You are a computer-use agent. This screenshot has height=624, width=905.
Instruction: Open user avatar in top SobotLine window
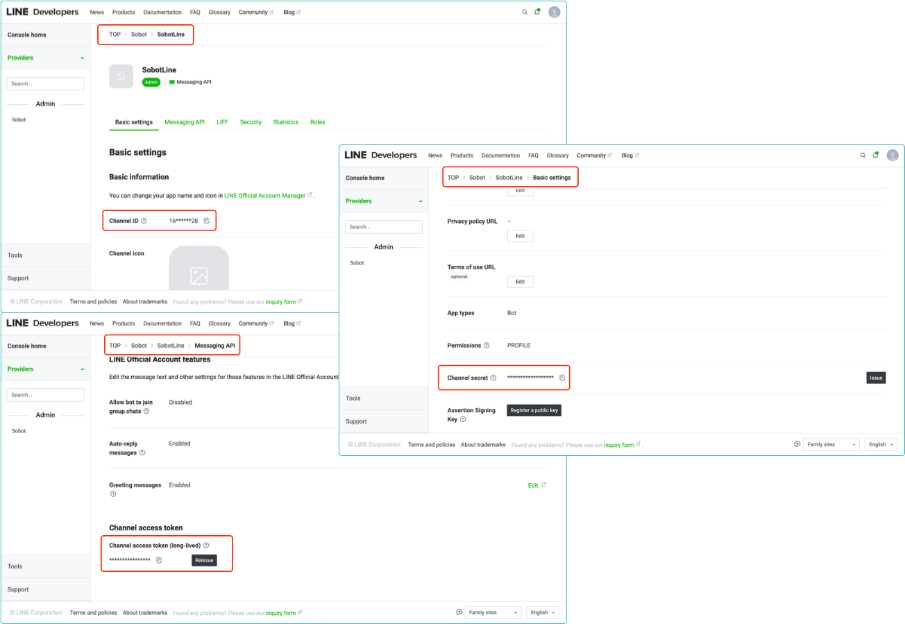pyautogui.click(x=554, y=12)
